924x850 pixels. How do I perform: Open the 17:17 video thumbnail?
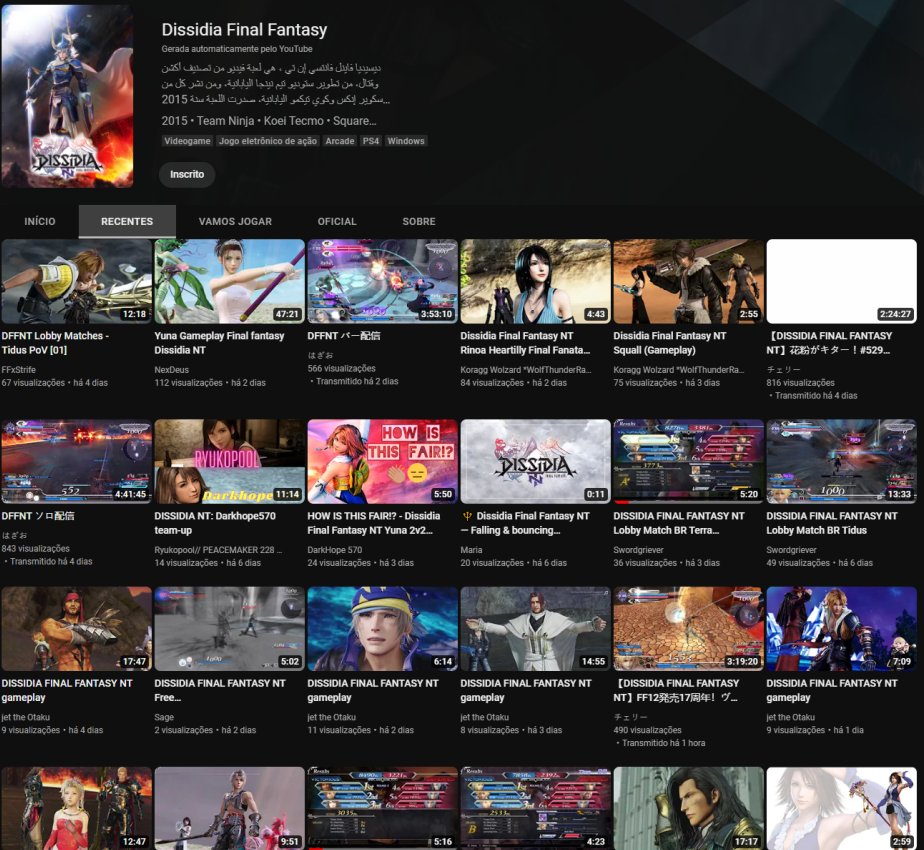click(688, 808)
